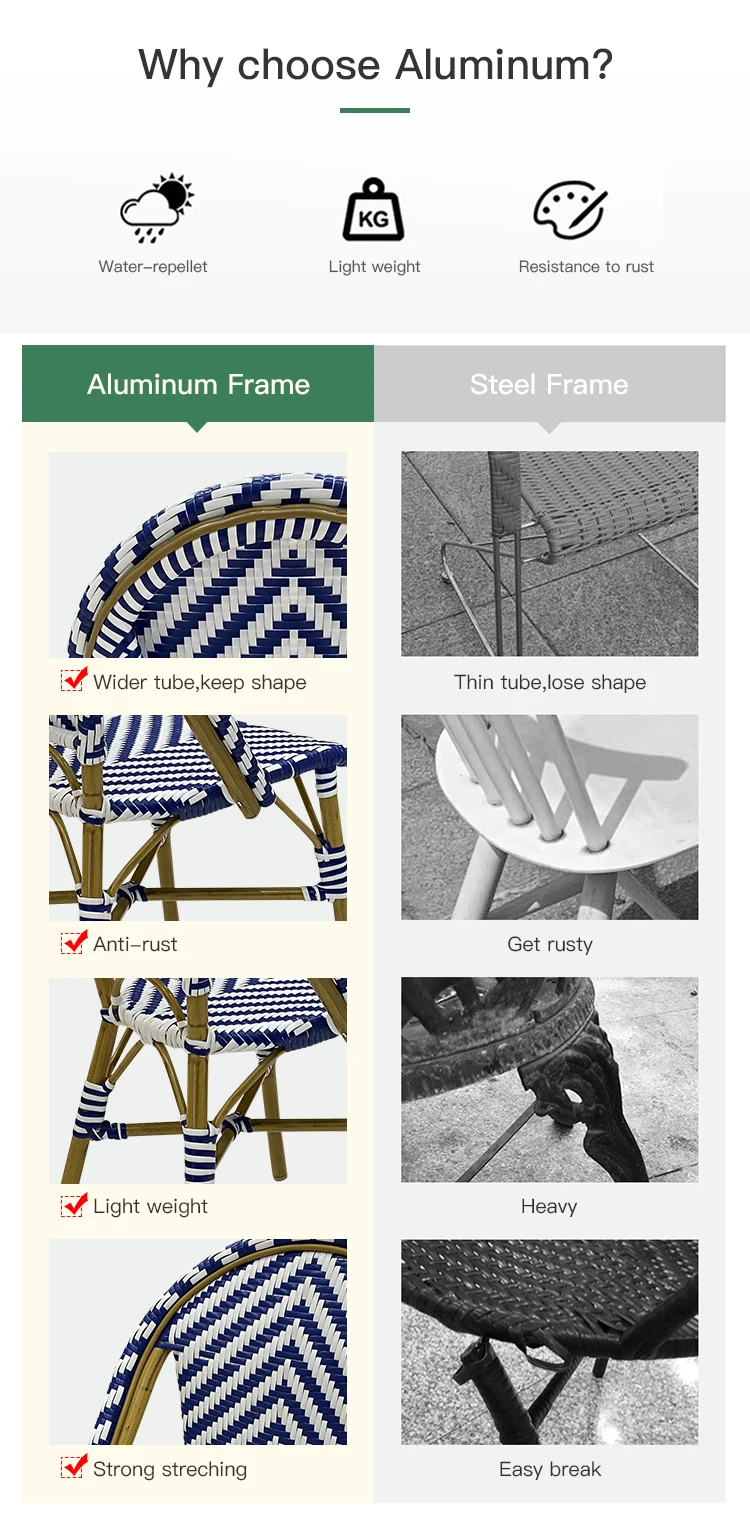Image resolution: width=750 pixels, height=1526 pixels.
Task: Click the red checkmark beside Strong streching
Action: pos(74,1467)
